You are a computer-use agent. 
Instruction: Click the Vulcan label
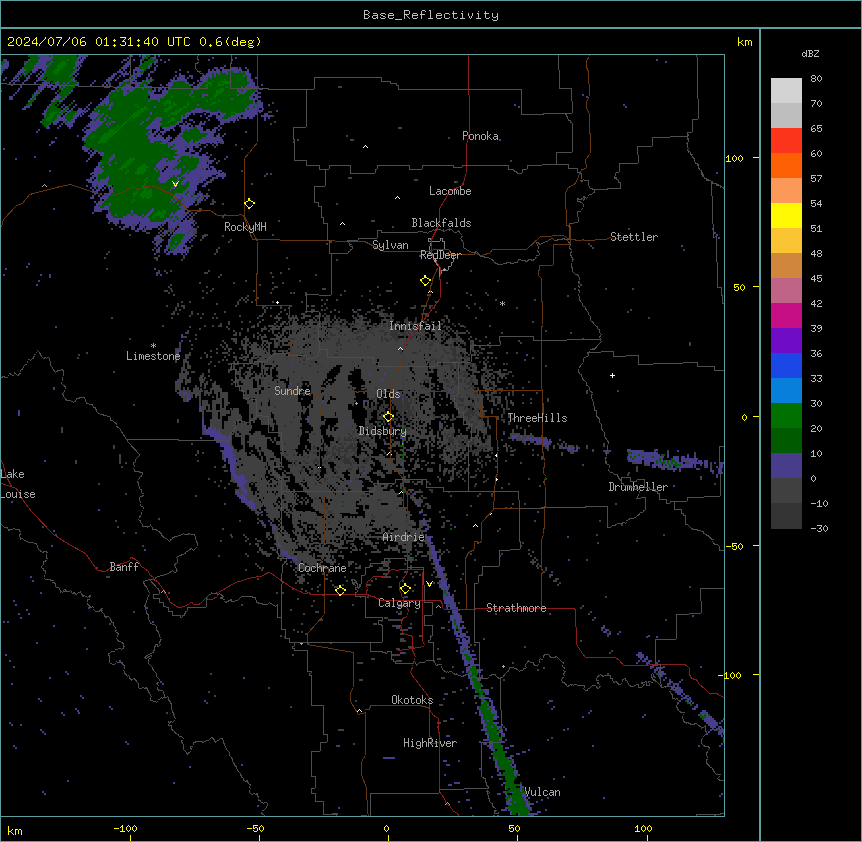tap(543, 792)
